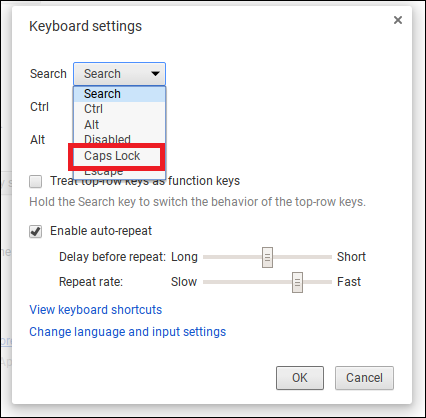This screenshot has height=418, width=426.
Task: Click the Repeat rate slider handle
Action: coord(297,282)
